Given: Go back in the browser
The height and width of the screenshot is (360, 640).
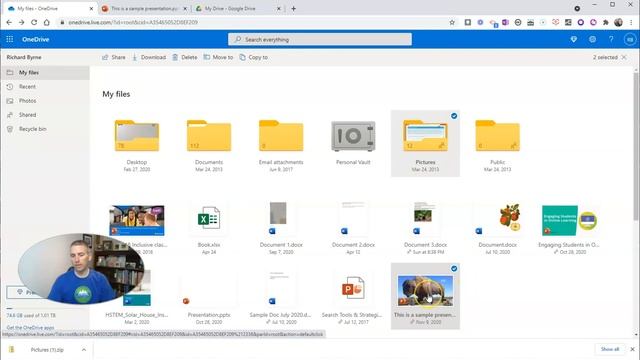Looking at the screenshot, I should 9,22.
